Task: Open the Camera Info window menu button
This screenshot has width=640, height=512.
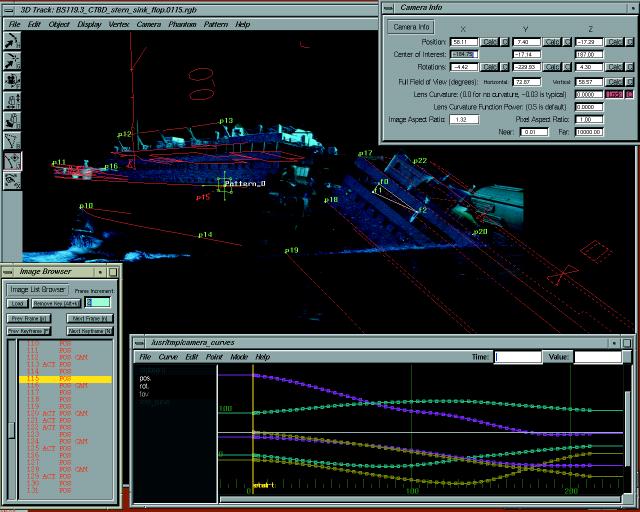Action: [x=389, y=7]
